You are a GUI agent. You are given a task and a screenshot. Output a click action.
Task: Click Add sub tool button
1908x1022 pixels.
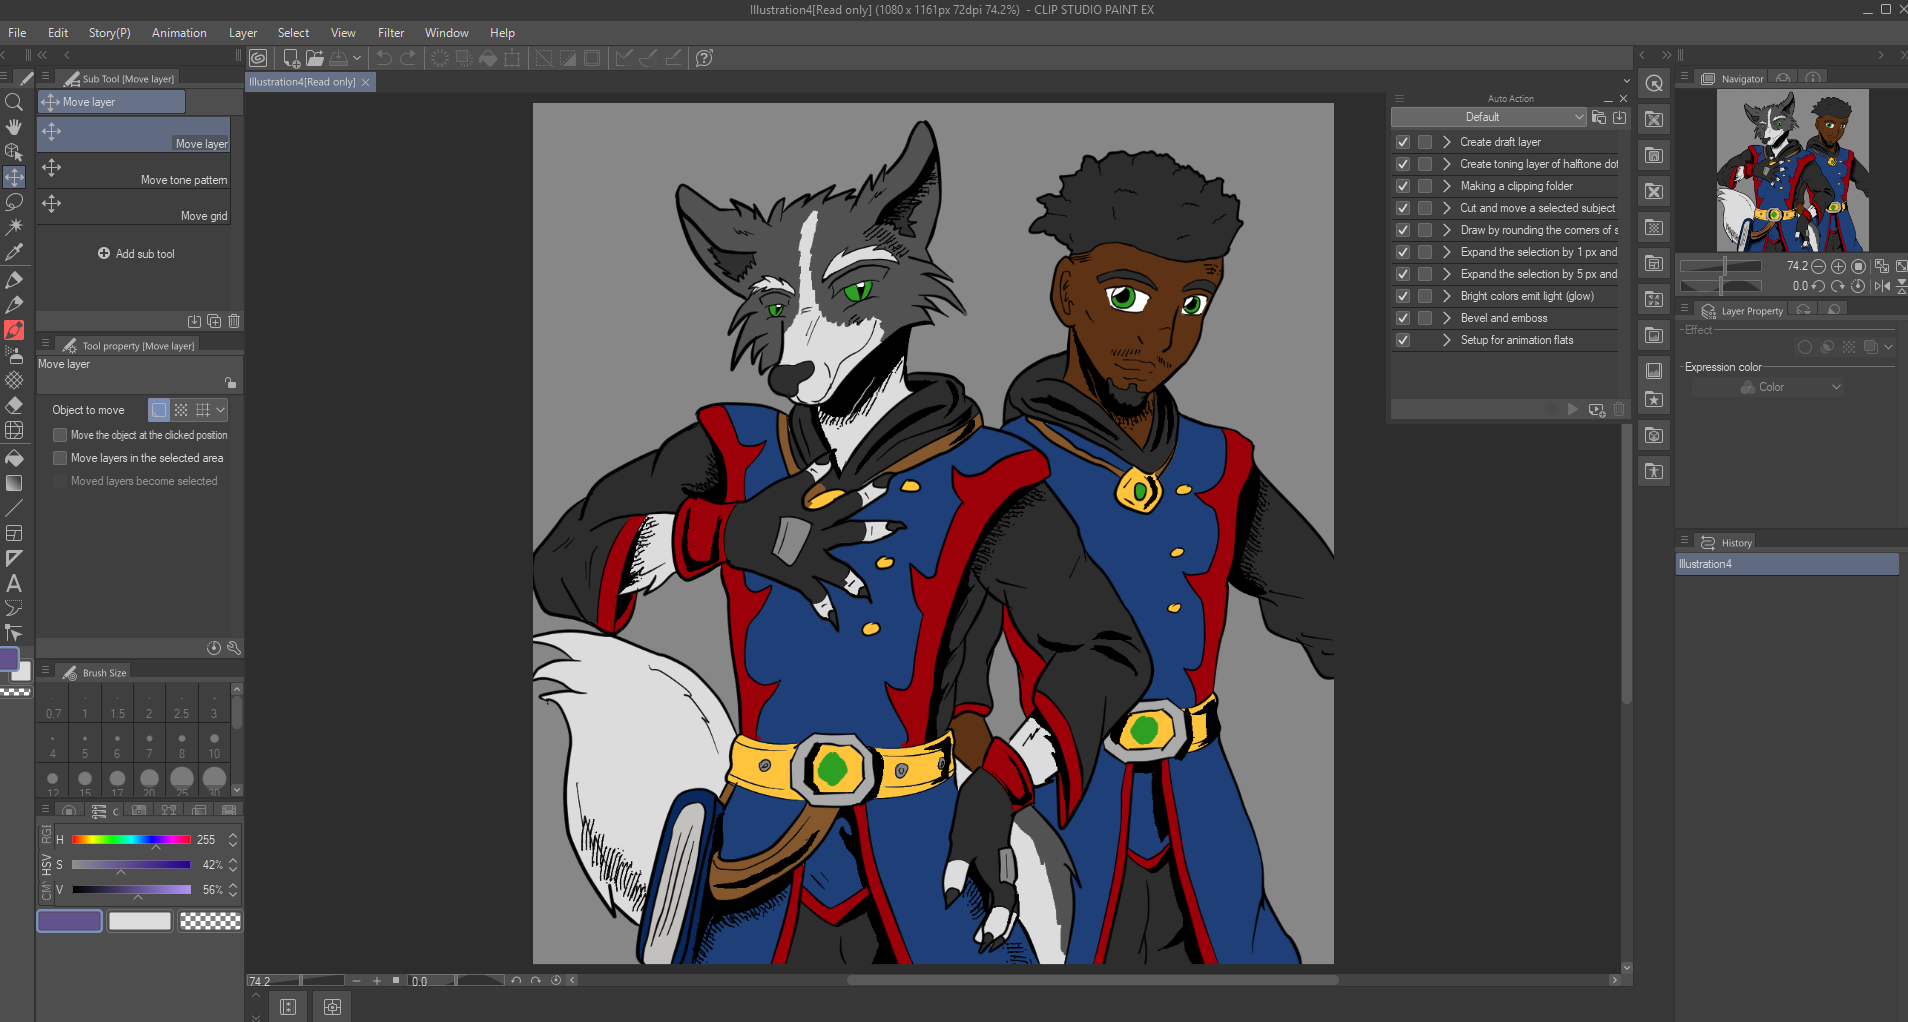[x=136, y=254]
